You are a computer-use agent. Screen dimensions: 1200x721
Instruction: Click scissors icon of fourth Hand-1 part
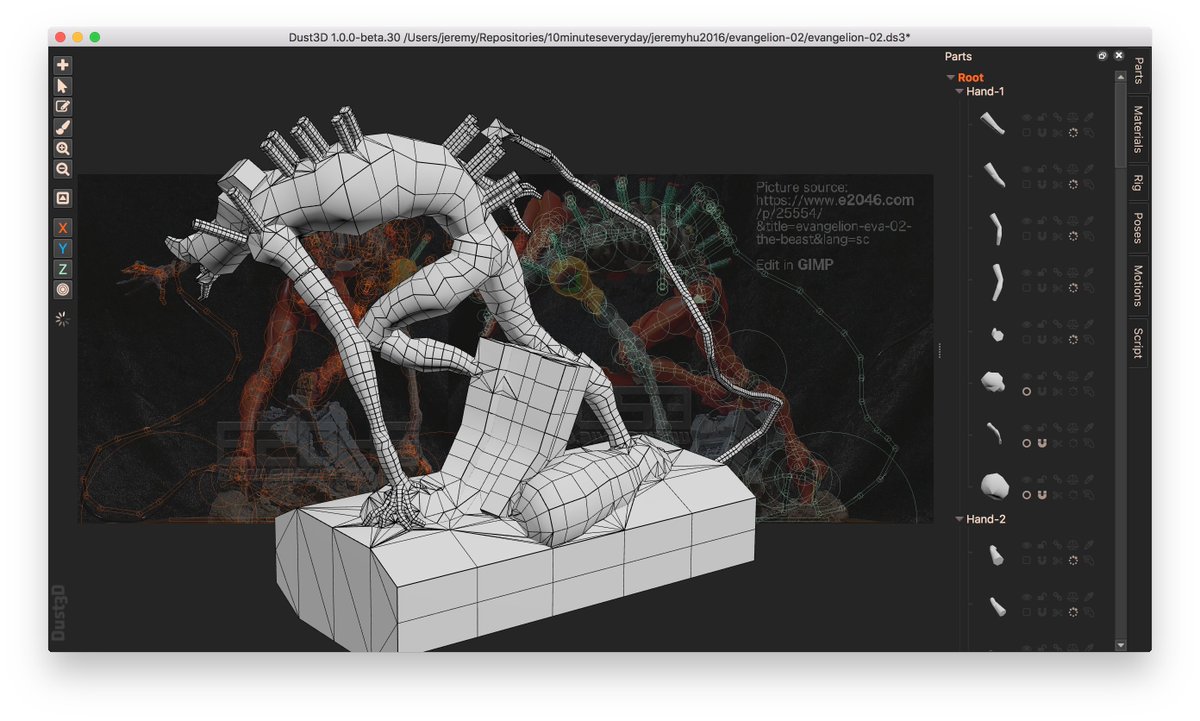point(1057,288)
